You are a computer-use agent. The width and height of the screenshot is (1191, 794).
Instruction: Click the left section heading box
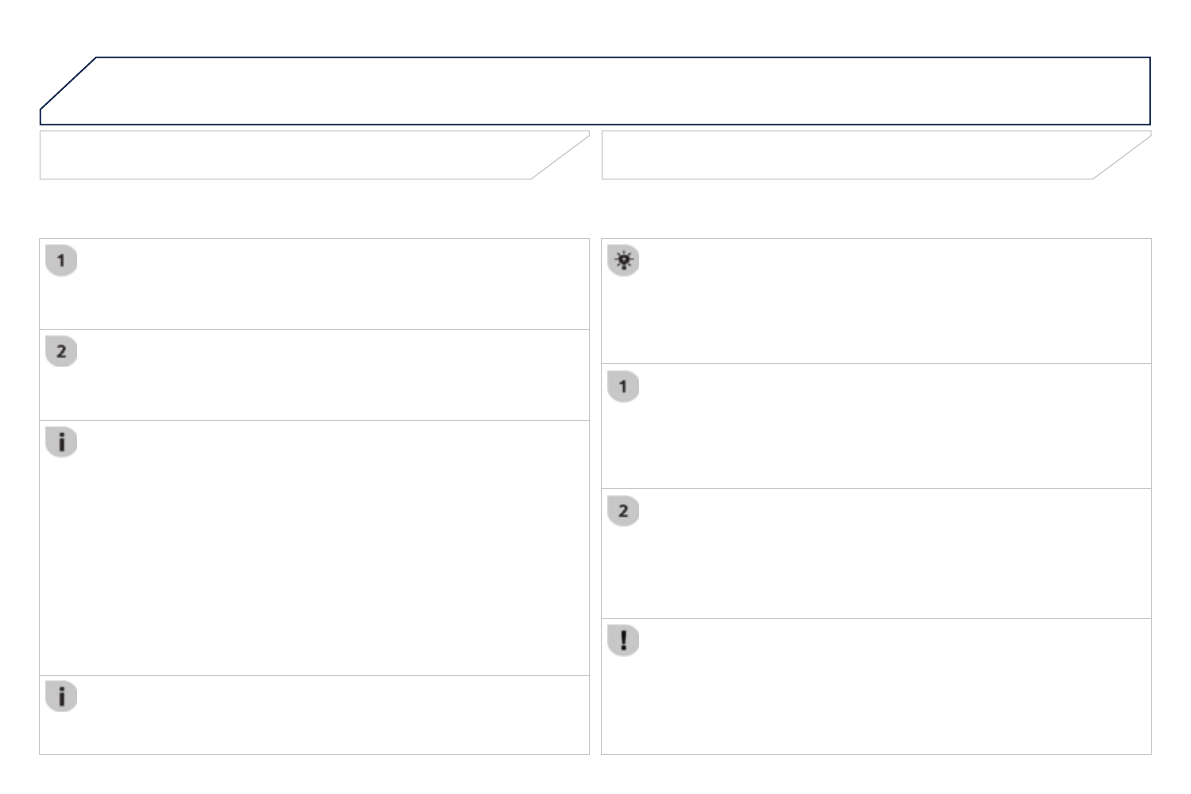pos(300,155)
